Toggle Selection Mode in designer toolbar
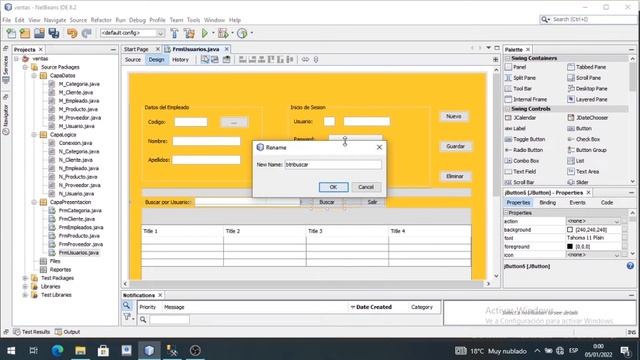 coord(205,60)
